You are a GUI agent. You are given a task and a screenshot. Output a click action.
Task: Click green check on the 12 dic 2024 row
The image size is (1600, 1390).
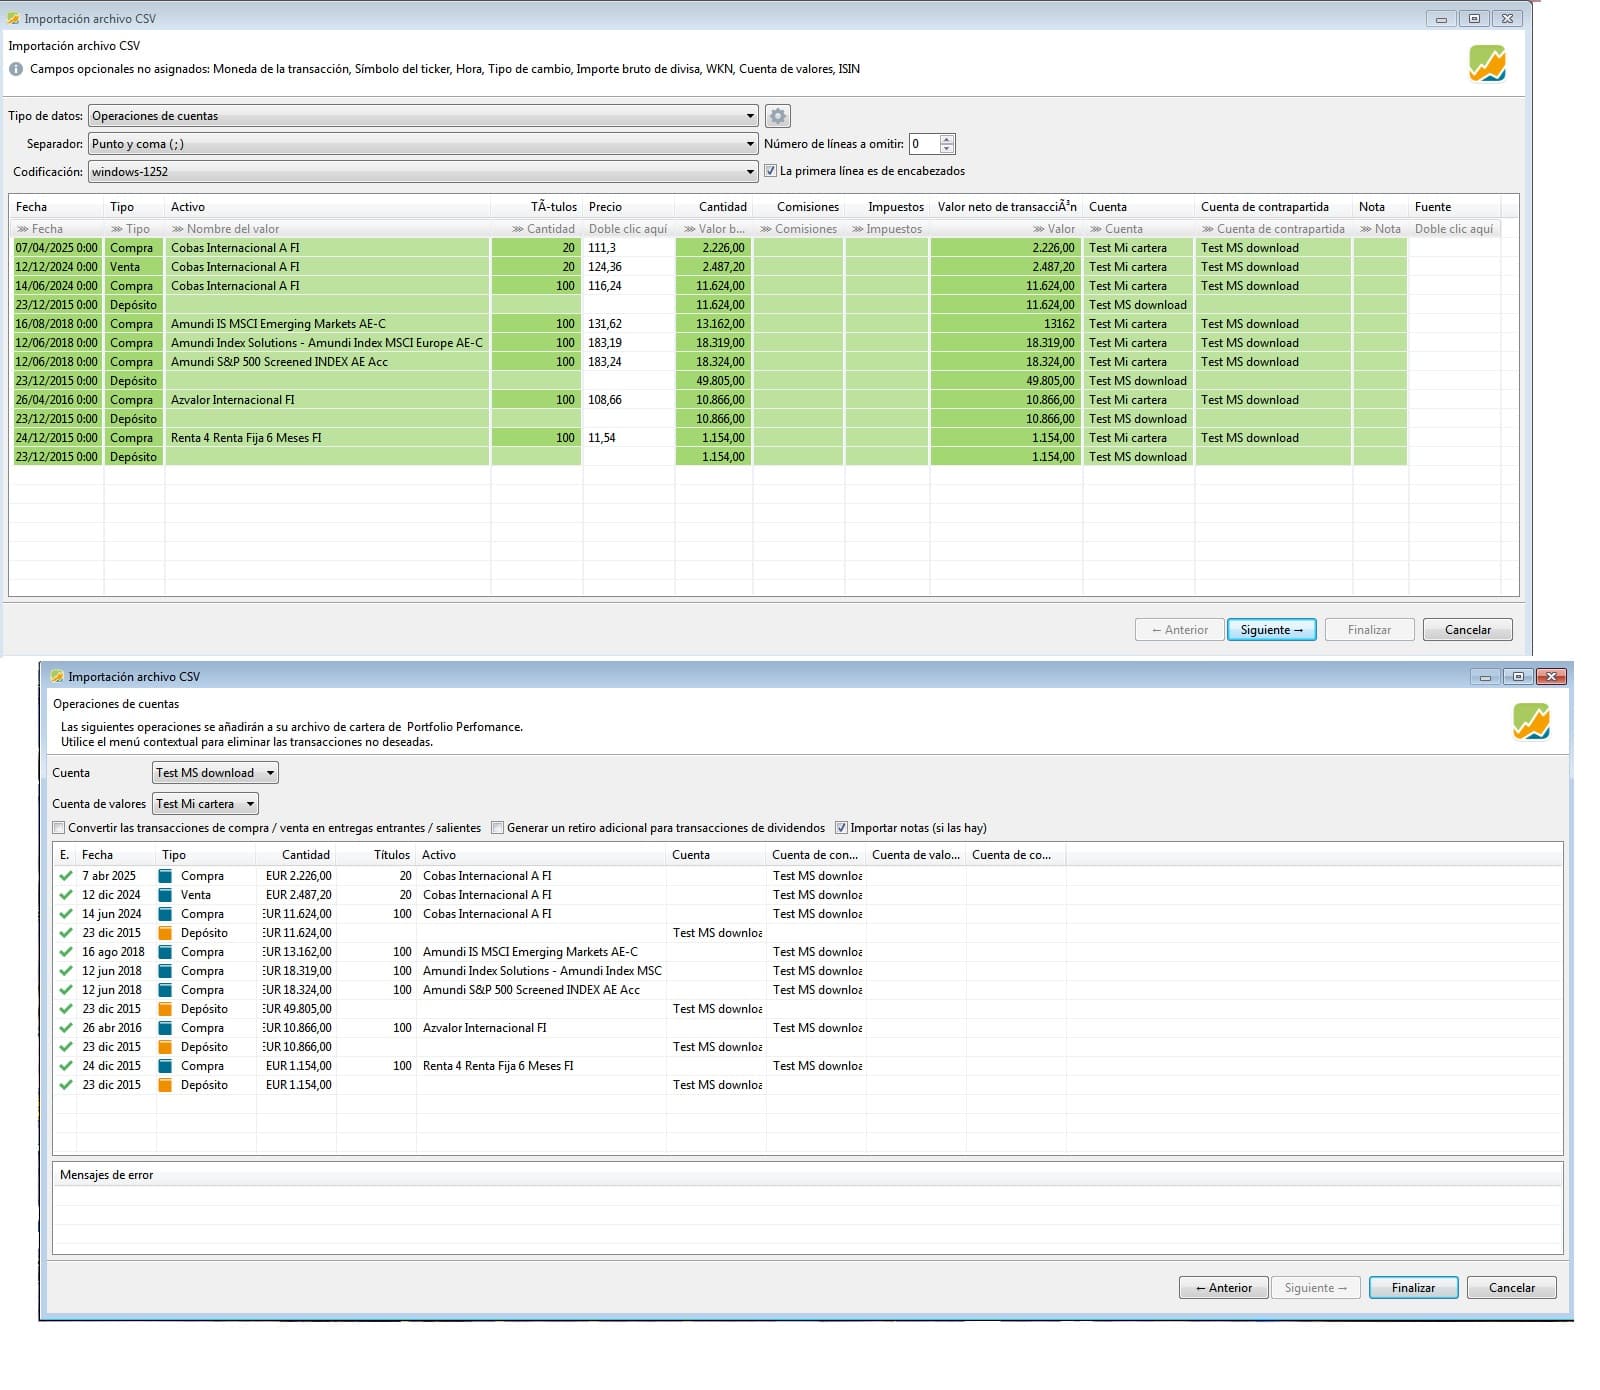(66, 895)
